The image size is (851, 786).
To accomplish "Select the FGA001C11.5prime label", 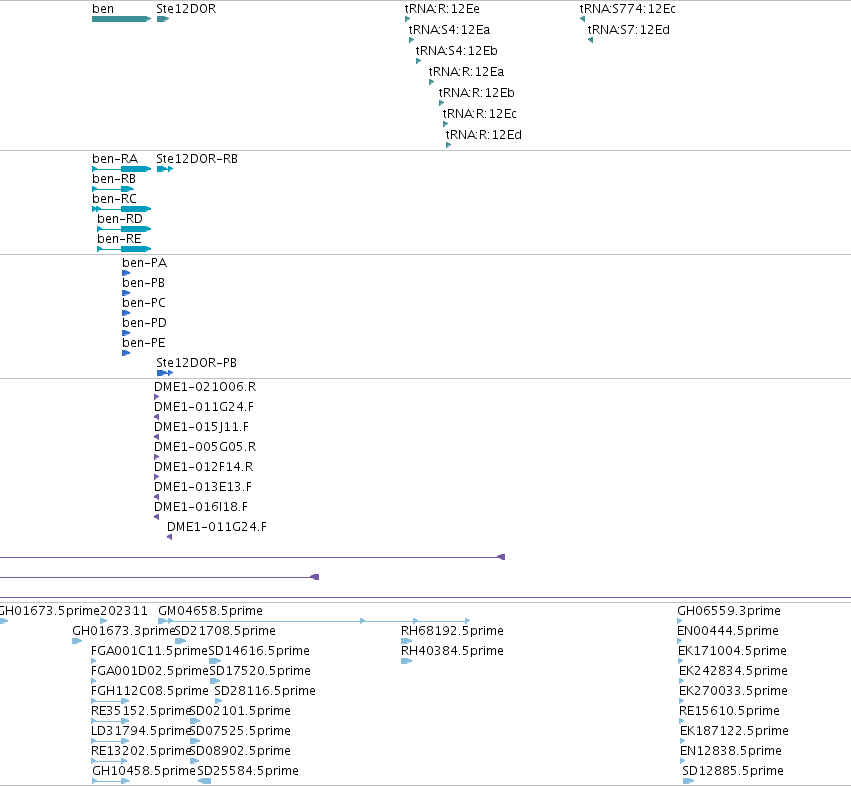I will click(149, 651).
